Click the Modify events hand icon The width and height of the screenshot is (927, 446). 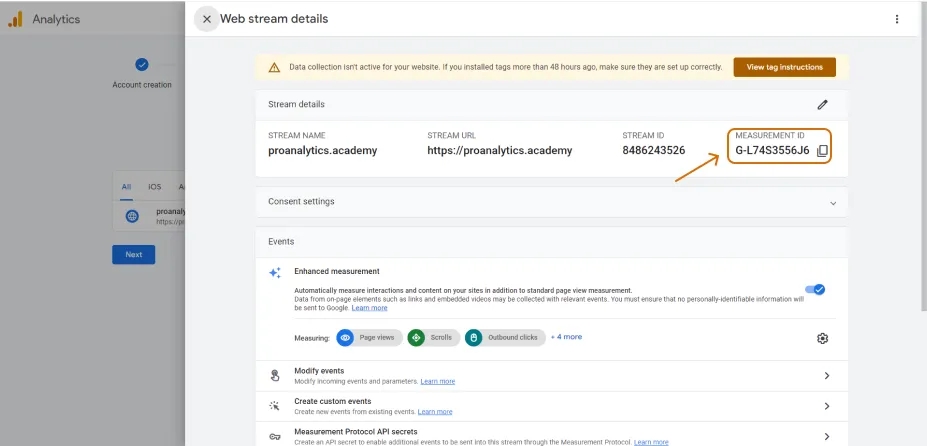[275, 376]
